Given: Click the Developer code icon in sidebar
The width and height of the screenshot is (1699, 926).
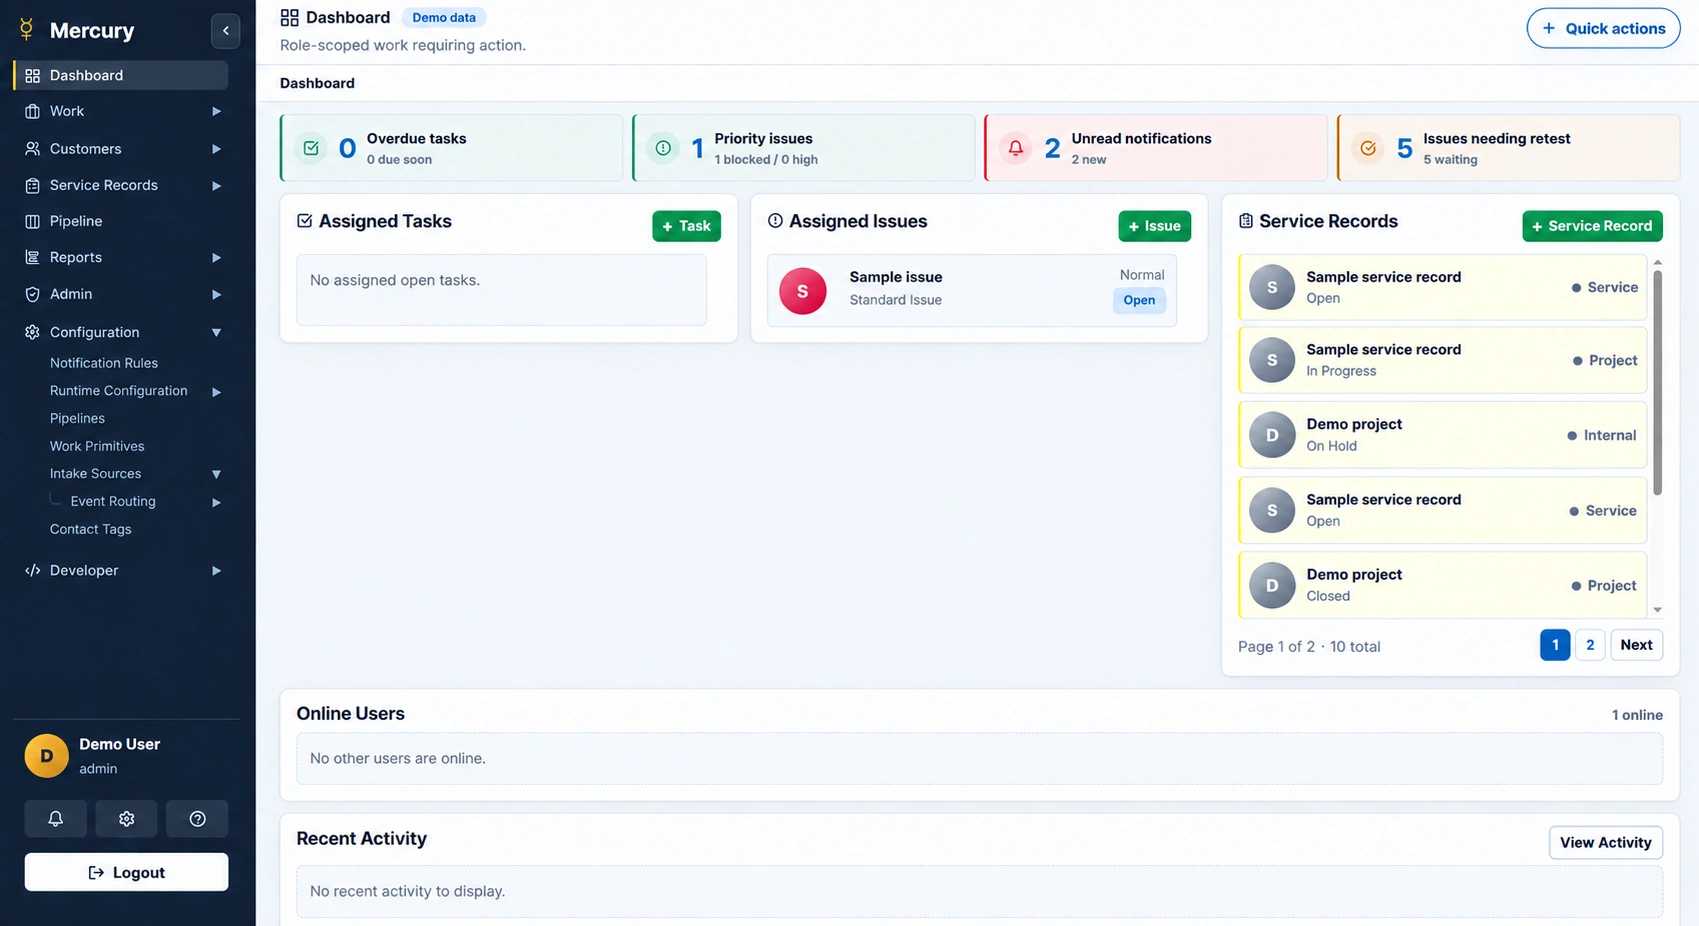Looking at the screenshot, I should point(32,570).
